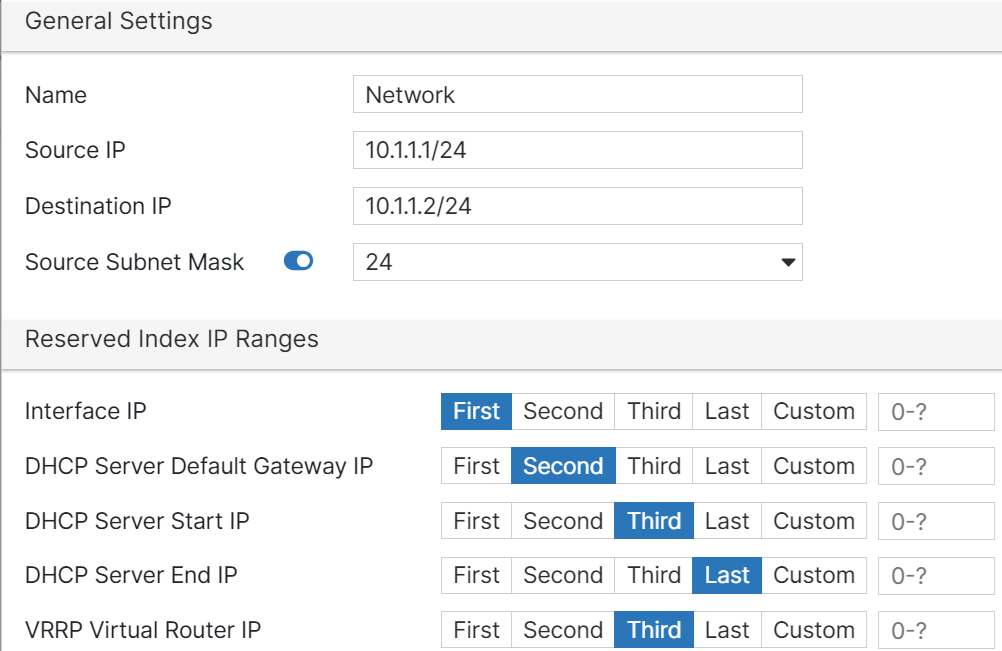This screenshot has height=651, width=1002.
Task: Choose Third for DHCP Server Default Gateway IP
Action: click(x=654, y=466)
